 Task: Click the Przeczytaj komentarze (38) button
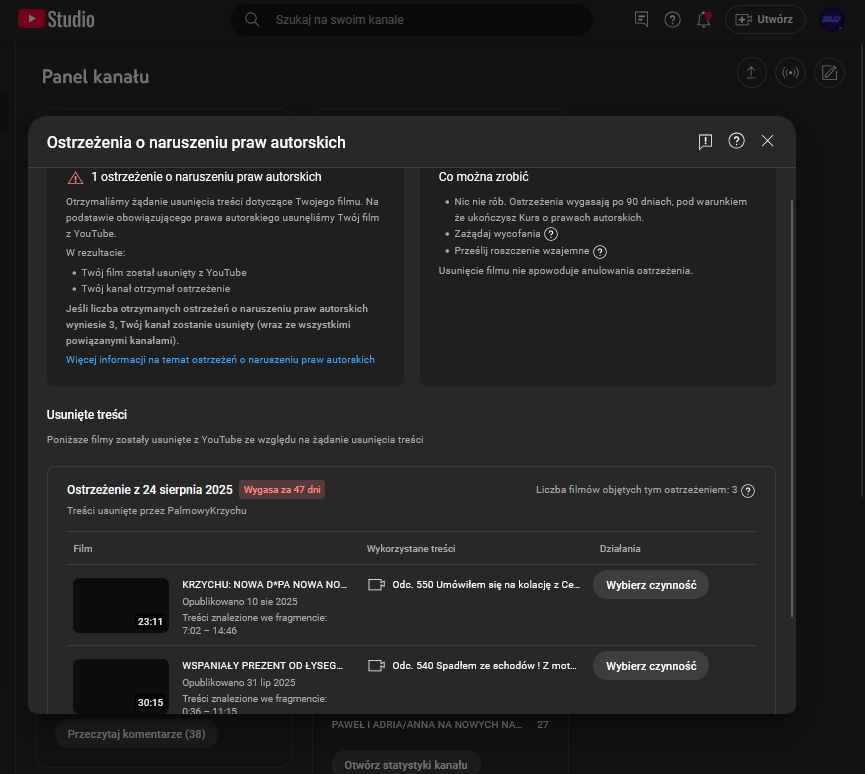pyautogui.click(x=136, y=734)
